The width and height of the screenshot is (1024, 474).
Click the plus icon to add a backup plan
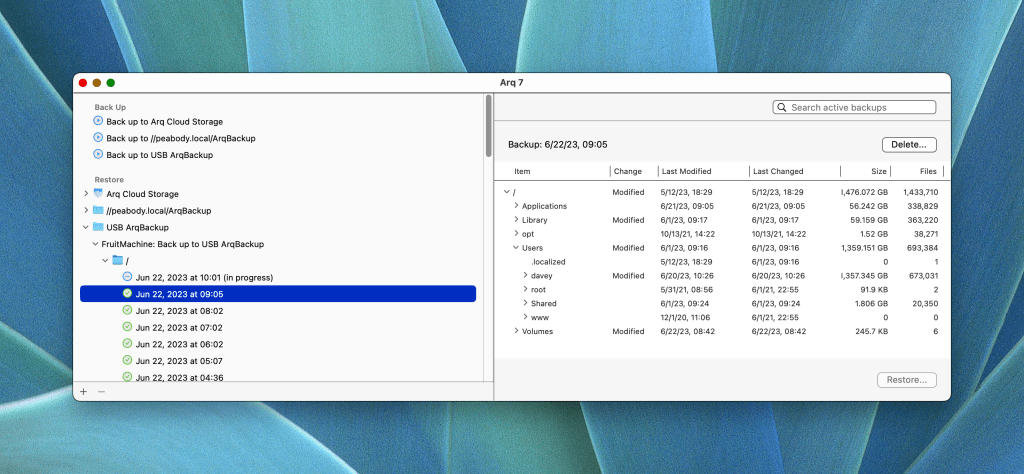(x=83, y=391)
